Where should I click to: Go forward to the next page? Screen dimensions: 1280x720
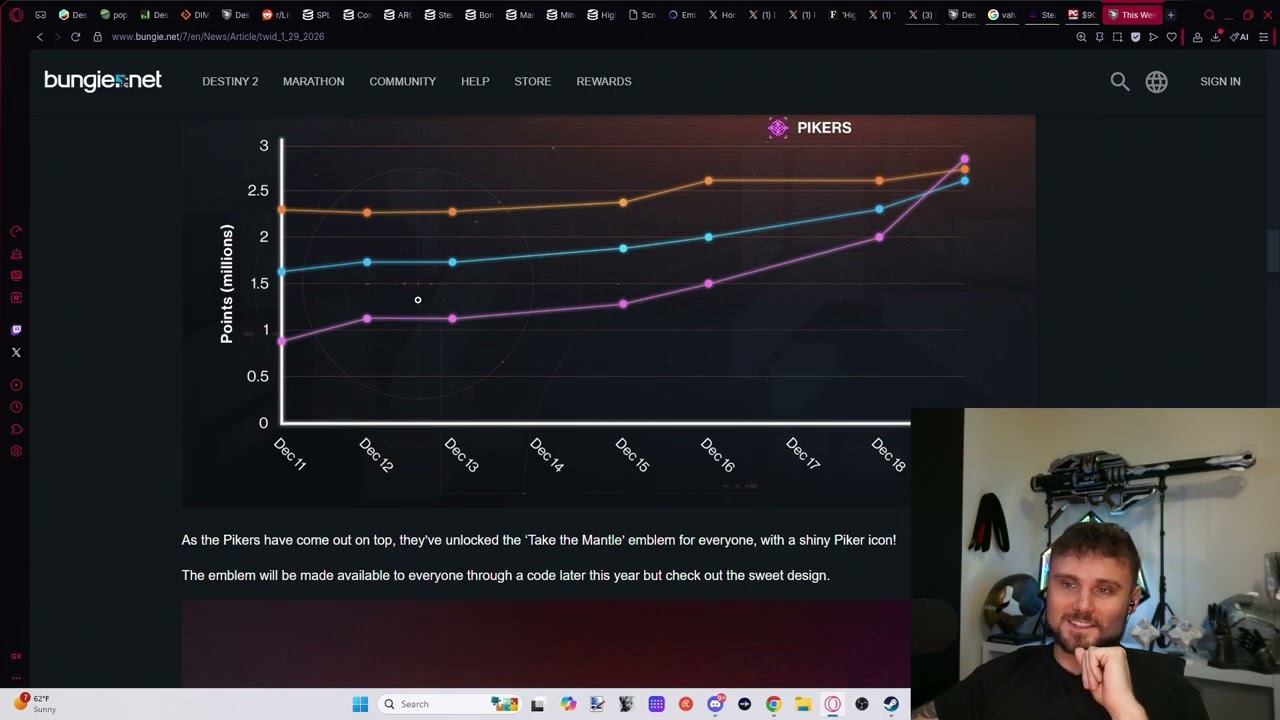coord(57,37)
